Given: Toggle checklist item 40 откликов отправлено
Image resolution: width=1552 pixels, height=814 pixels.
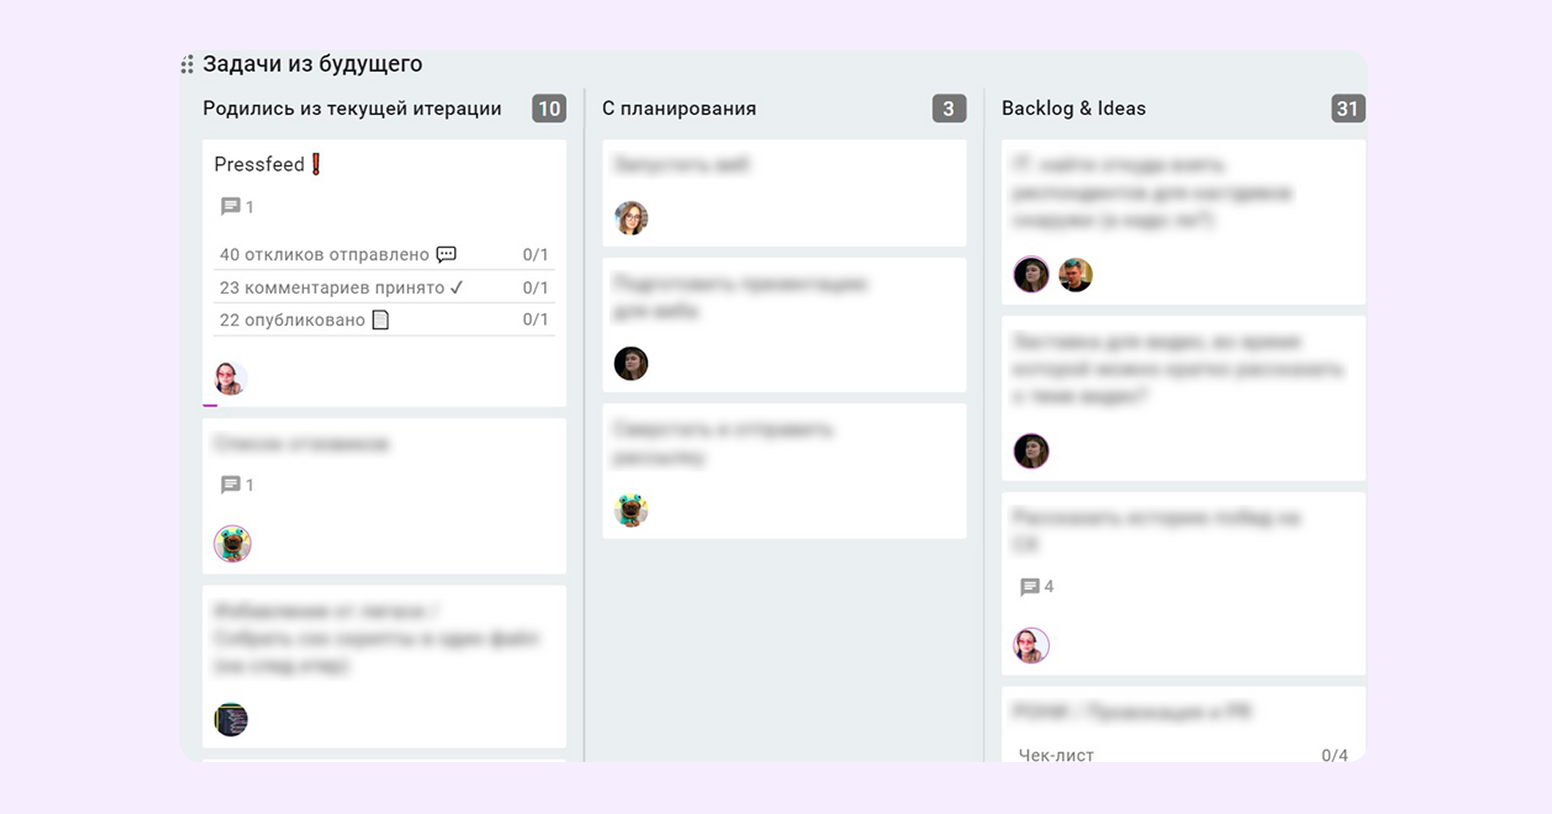Looking at the screenshot, I should [x=384, y=254].
